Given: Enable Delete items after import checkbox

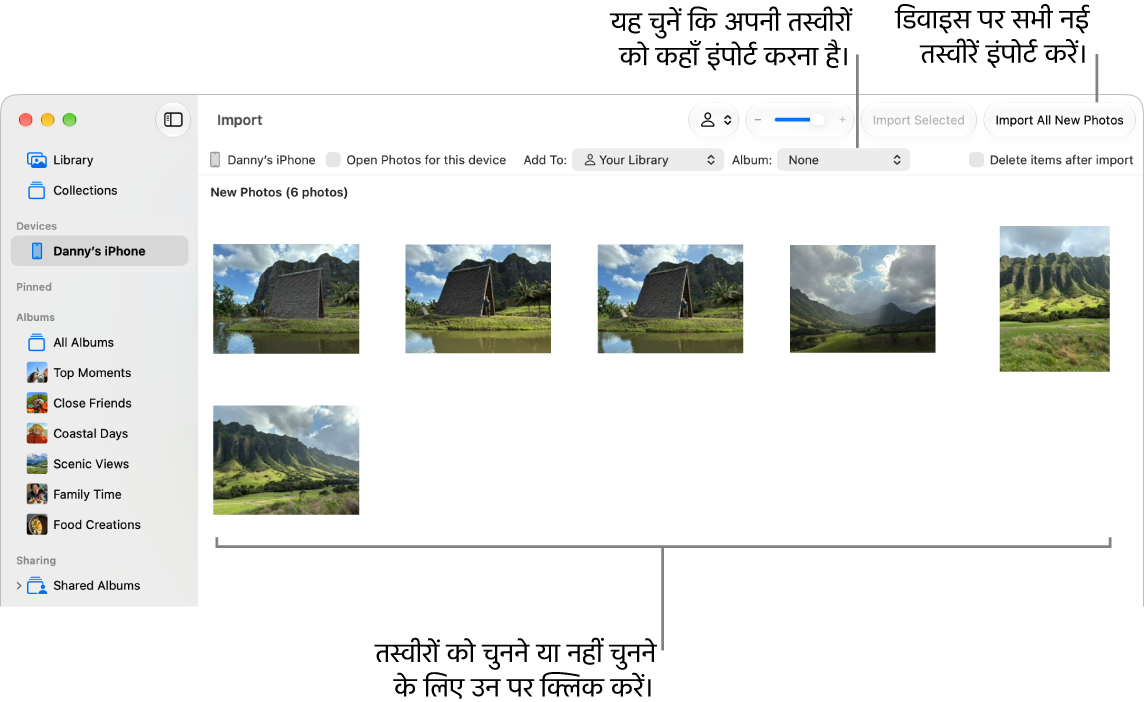Looking at the screenshot, I should point(976,160).
